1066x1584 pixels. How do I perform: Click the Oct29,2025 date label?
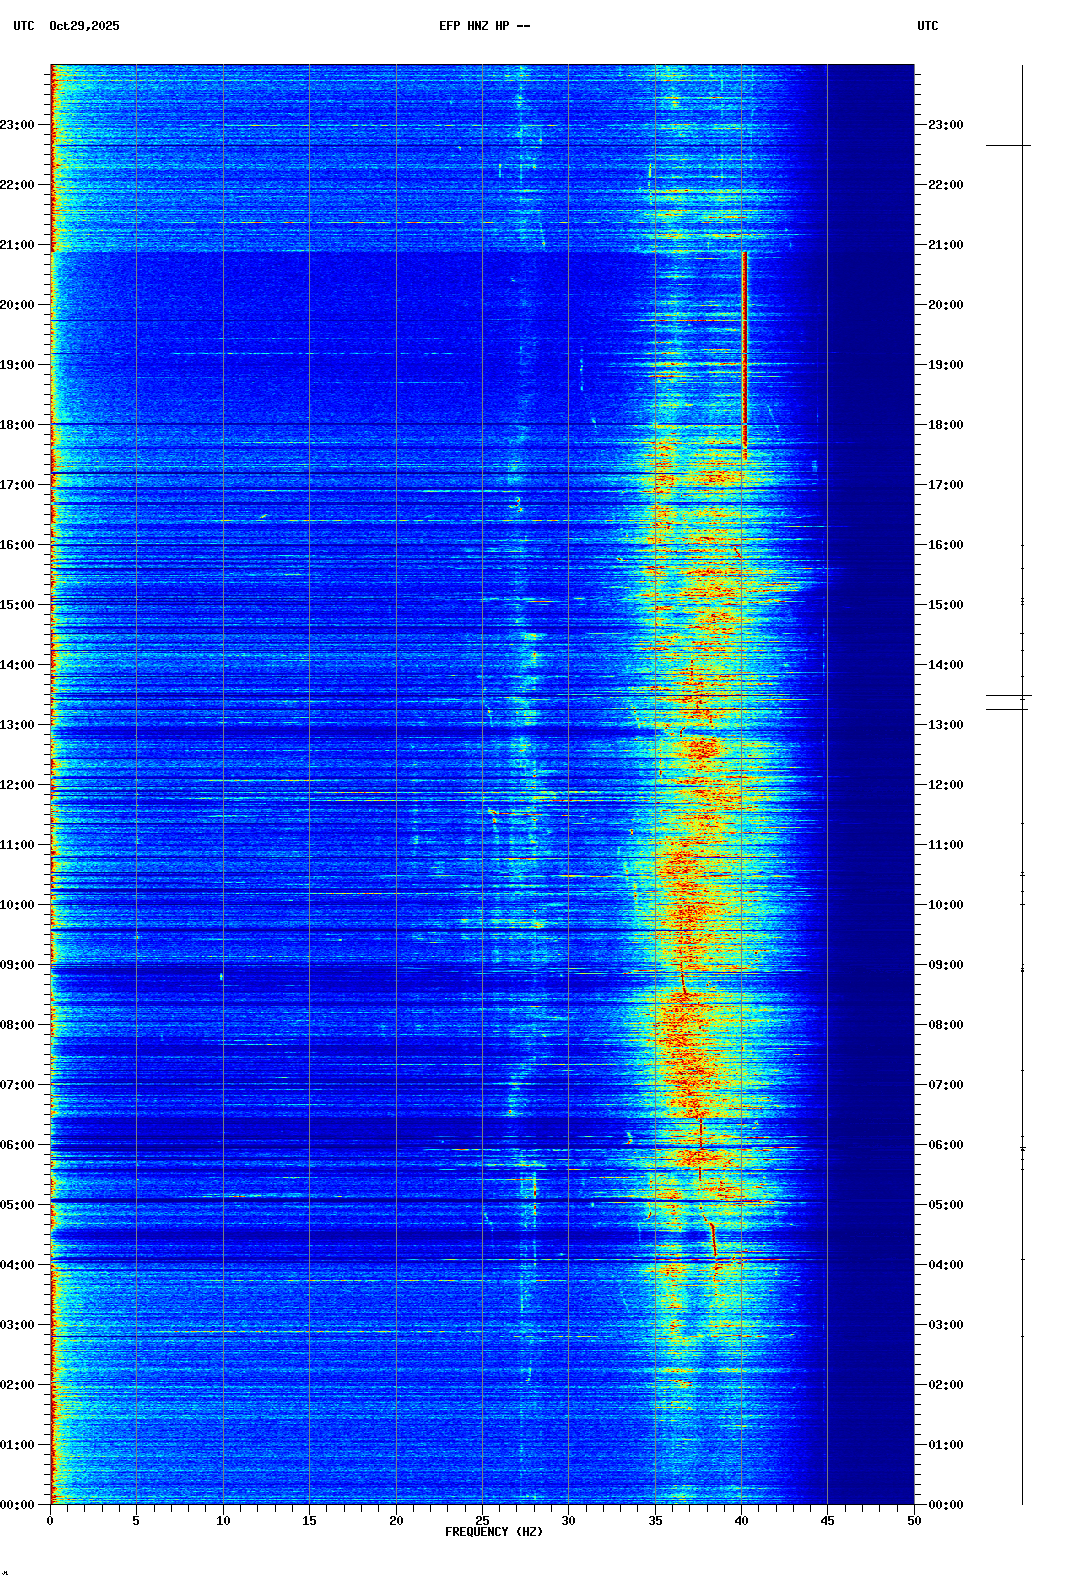click(84, 26)
